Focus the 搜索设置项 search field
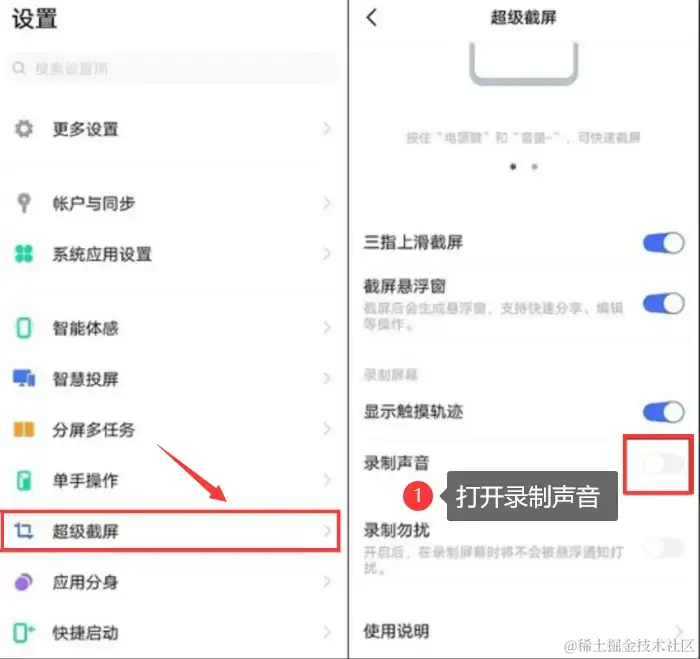This screenshot has height=659, width=700. tap(172, 68)
